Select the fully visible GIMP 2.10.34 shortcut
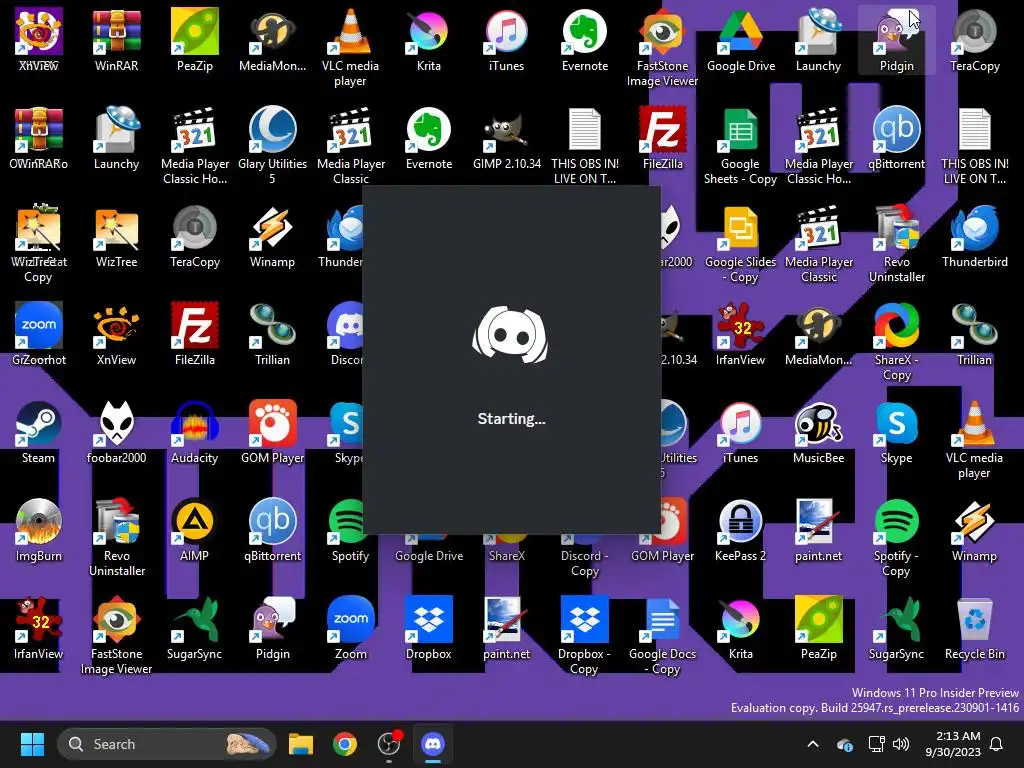Viewport: 1024px width, 768px height. 507,138
